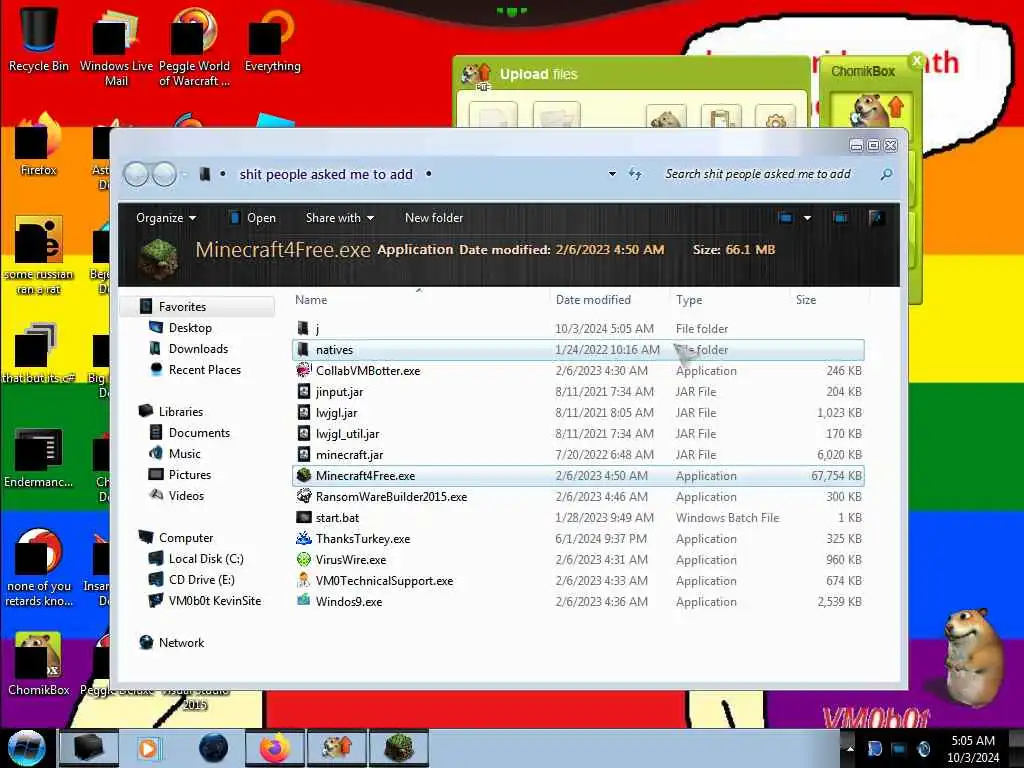The height and width of the screenshot is (768, 1024).
Task: Click the refresh arrows button in address bar
Action: (635, 174)
